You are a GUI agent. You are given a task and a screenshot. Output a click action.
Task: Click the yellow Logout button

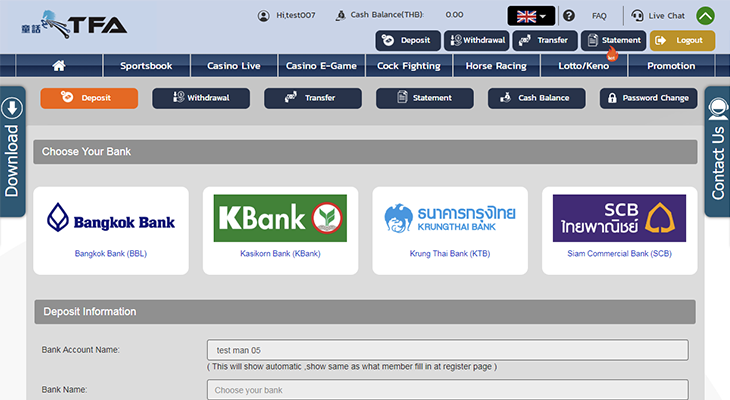(682, 41)
